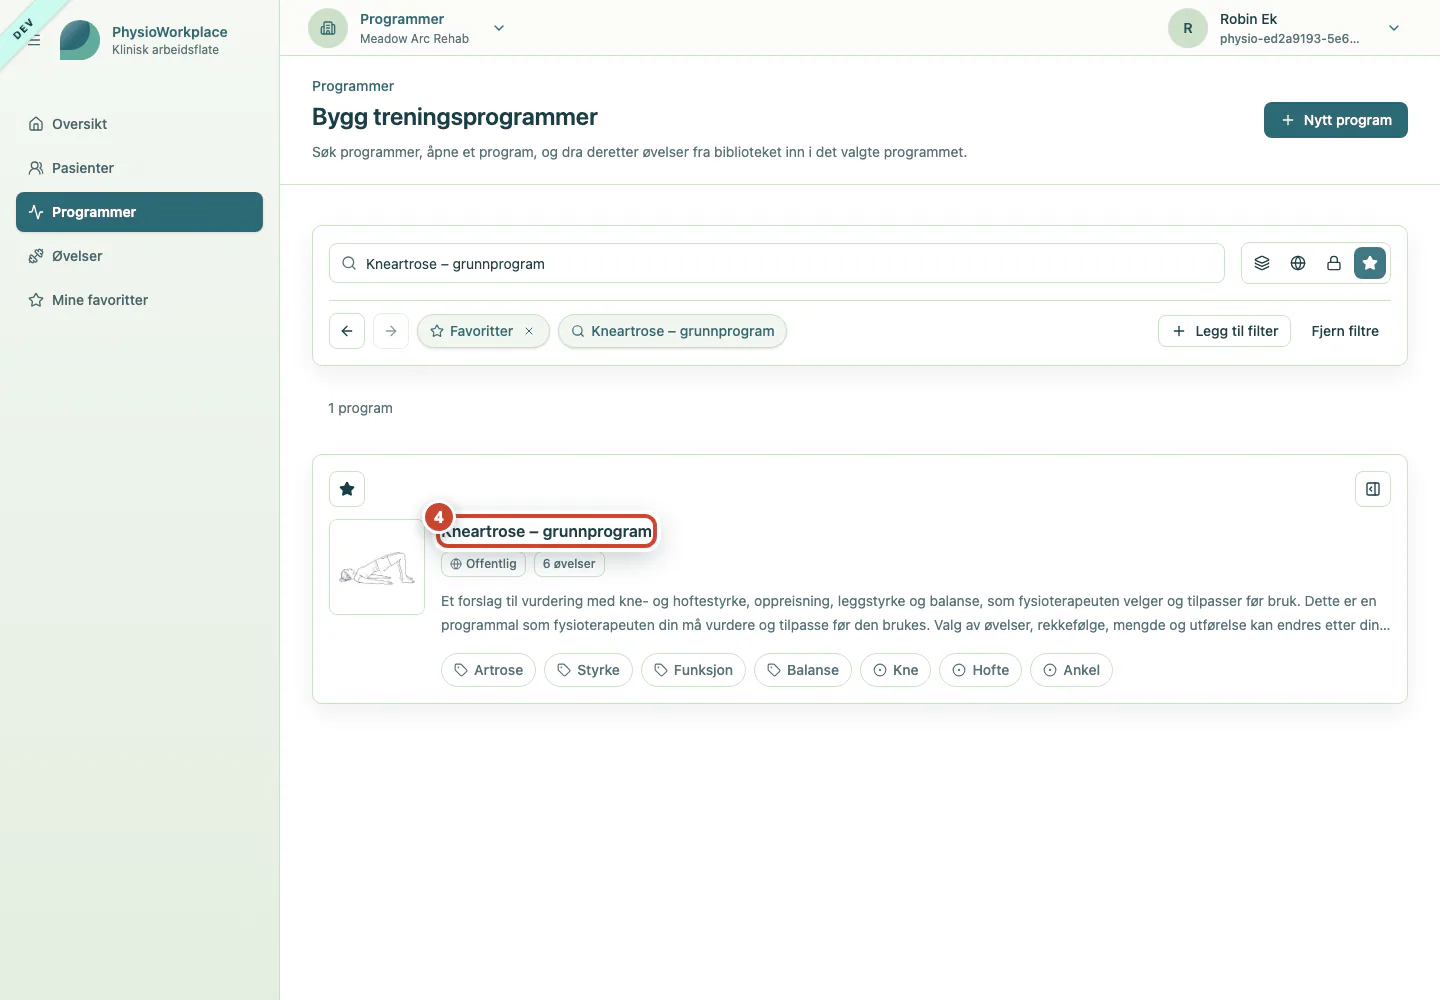Viewport: 1440px width, 1000px height.
Task: Go back with the left arrow button
Action: pyautogui.click(x=347, y=331)
